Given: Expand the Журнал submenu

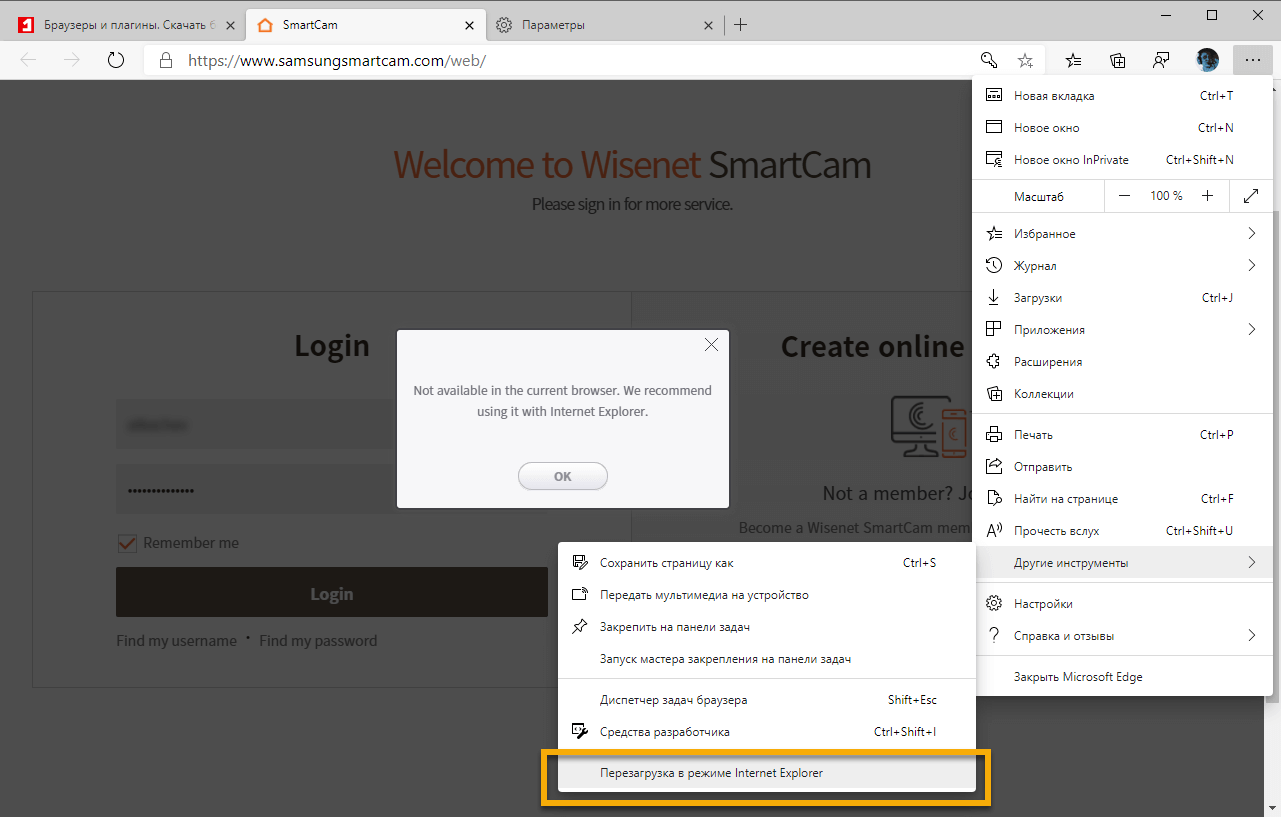Looking at the screenshot, I should (x=1121, y=266).
